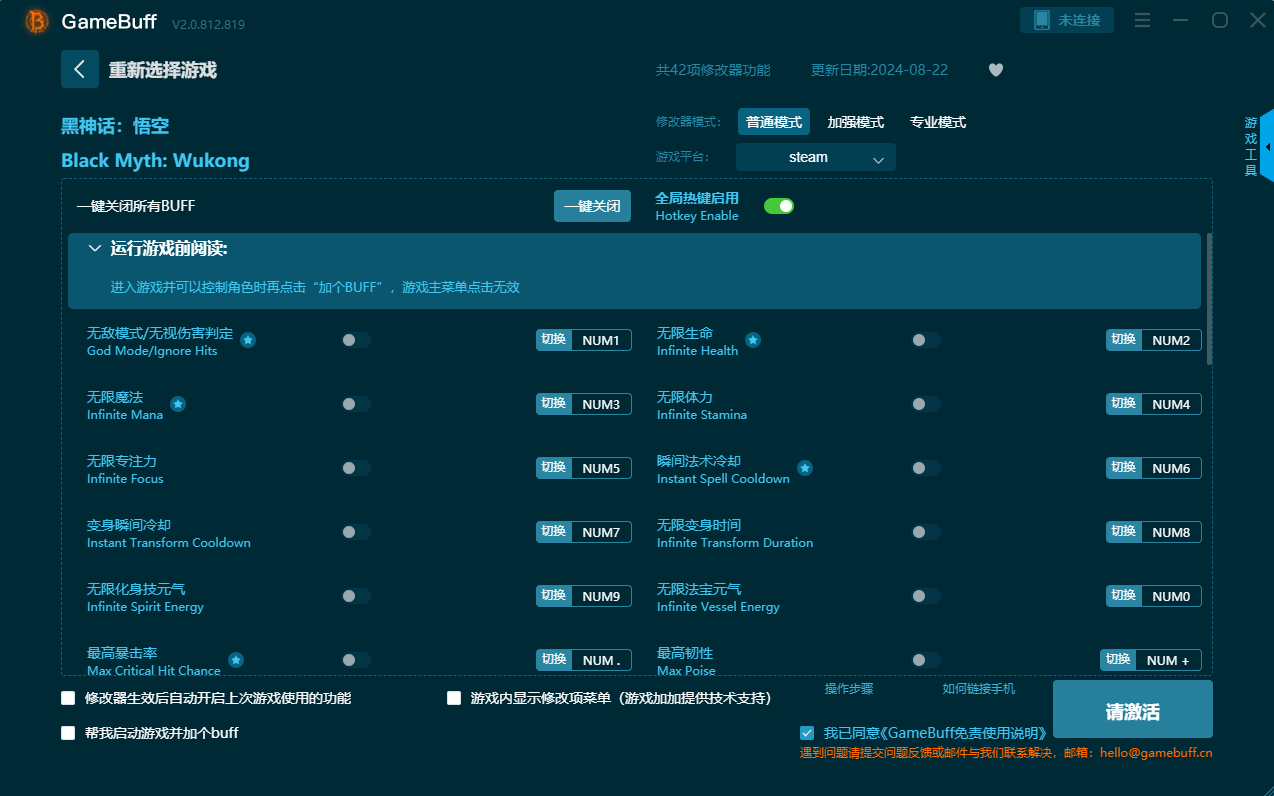This screenshot has height=796, width=1274.
Task: Enable Infinite Spirit Energy toggle
Action: pyautogui.click(x=356, y=596)
